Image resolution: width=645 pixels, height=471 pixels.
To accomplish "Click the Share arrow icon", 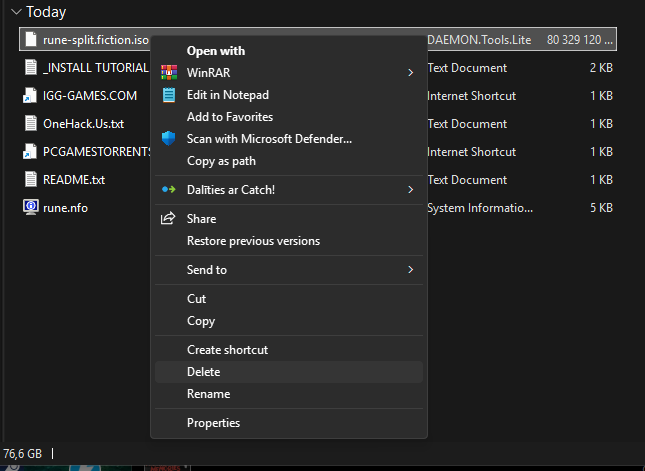I will (x=168, y=218).
